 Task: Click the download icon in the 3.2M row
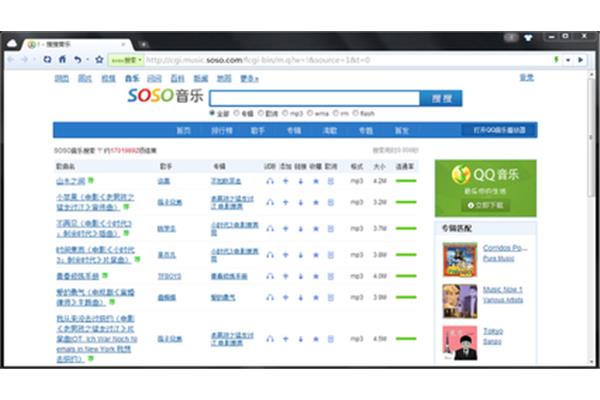(300, 202)
